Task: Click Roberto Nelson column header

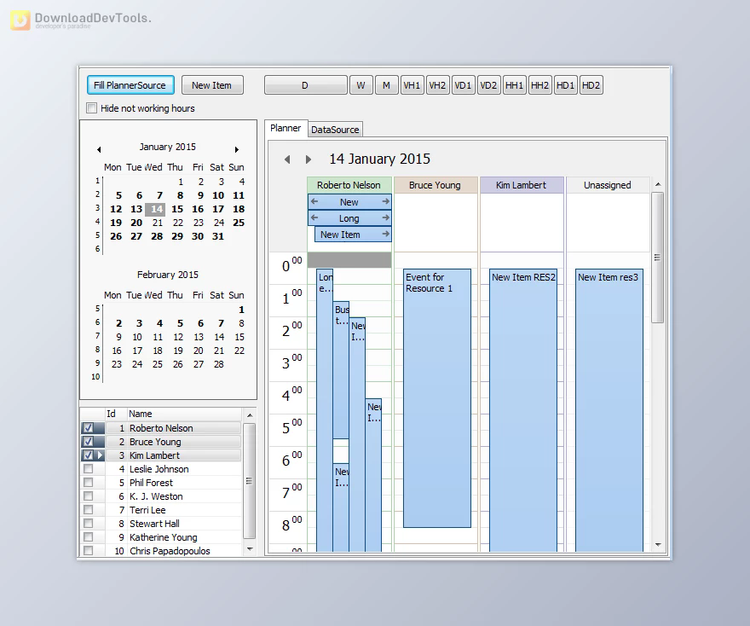Action: pyautogui.click(x=349, y=185)
